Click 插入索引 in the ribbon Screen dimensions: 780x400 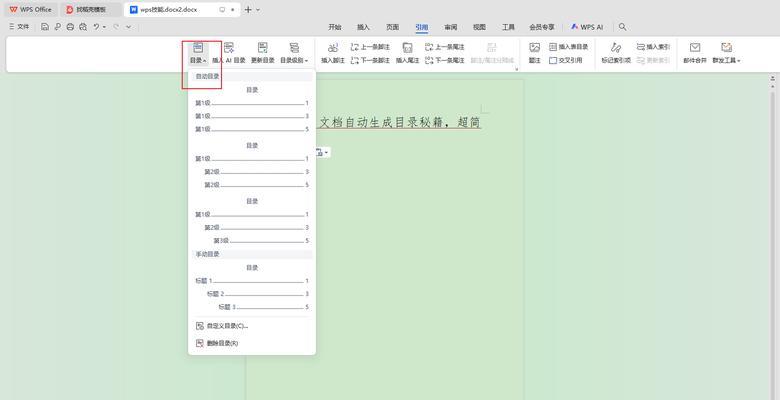click(x=653, y=47)
